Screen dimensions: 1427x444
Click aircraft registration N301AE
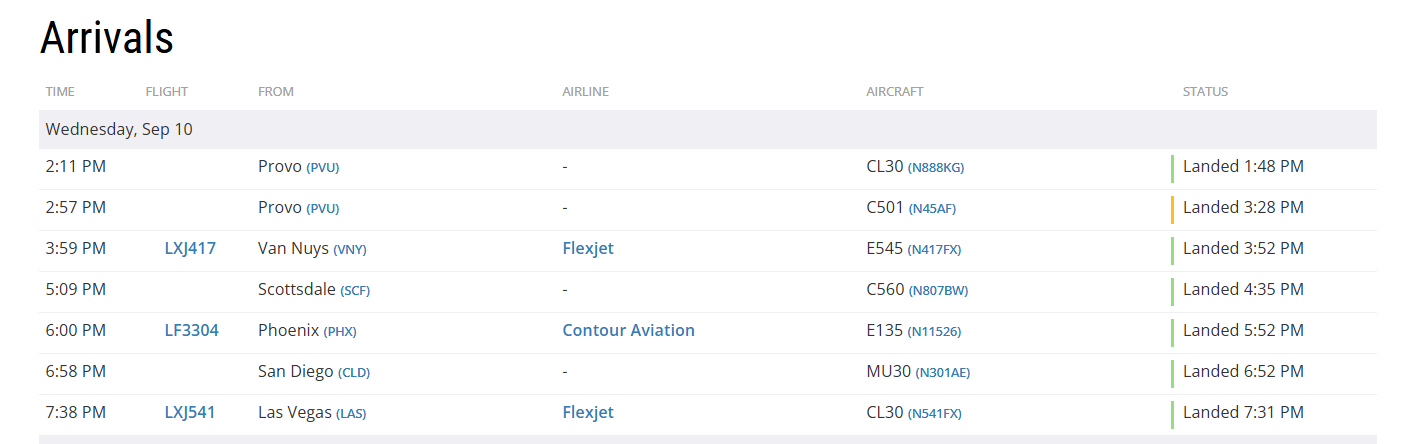(942, 373)
